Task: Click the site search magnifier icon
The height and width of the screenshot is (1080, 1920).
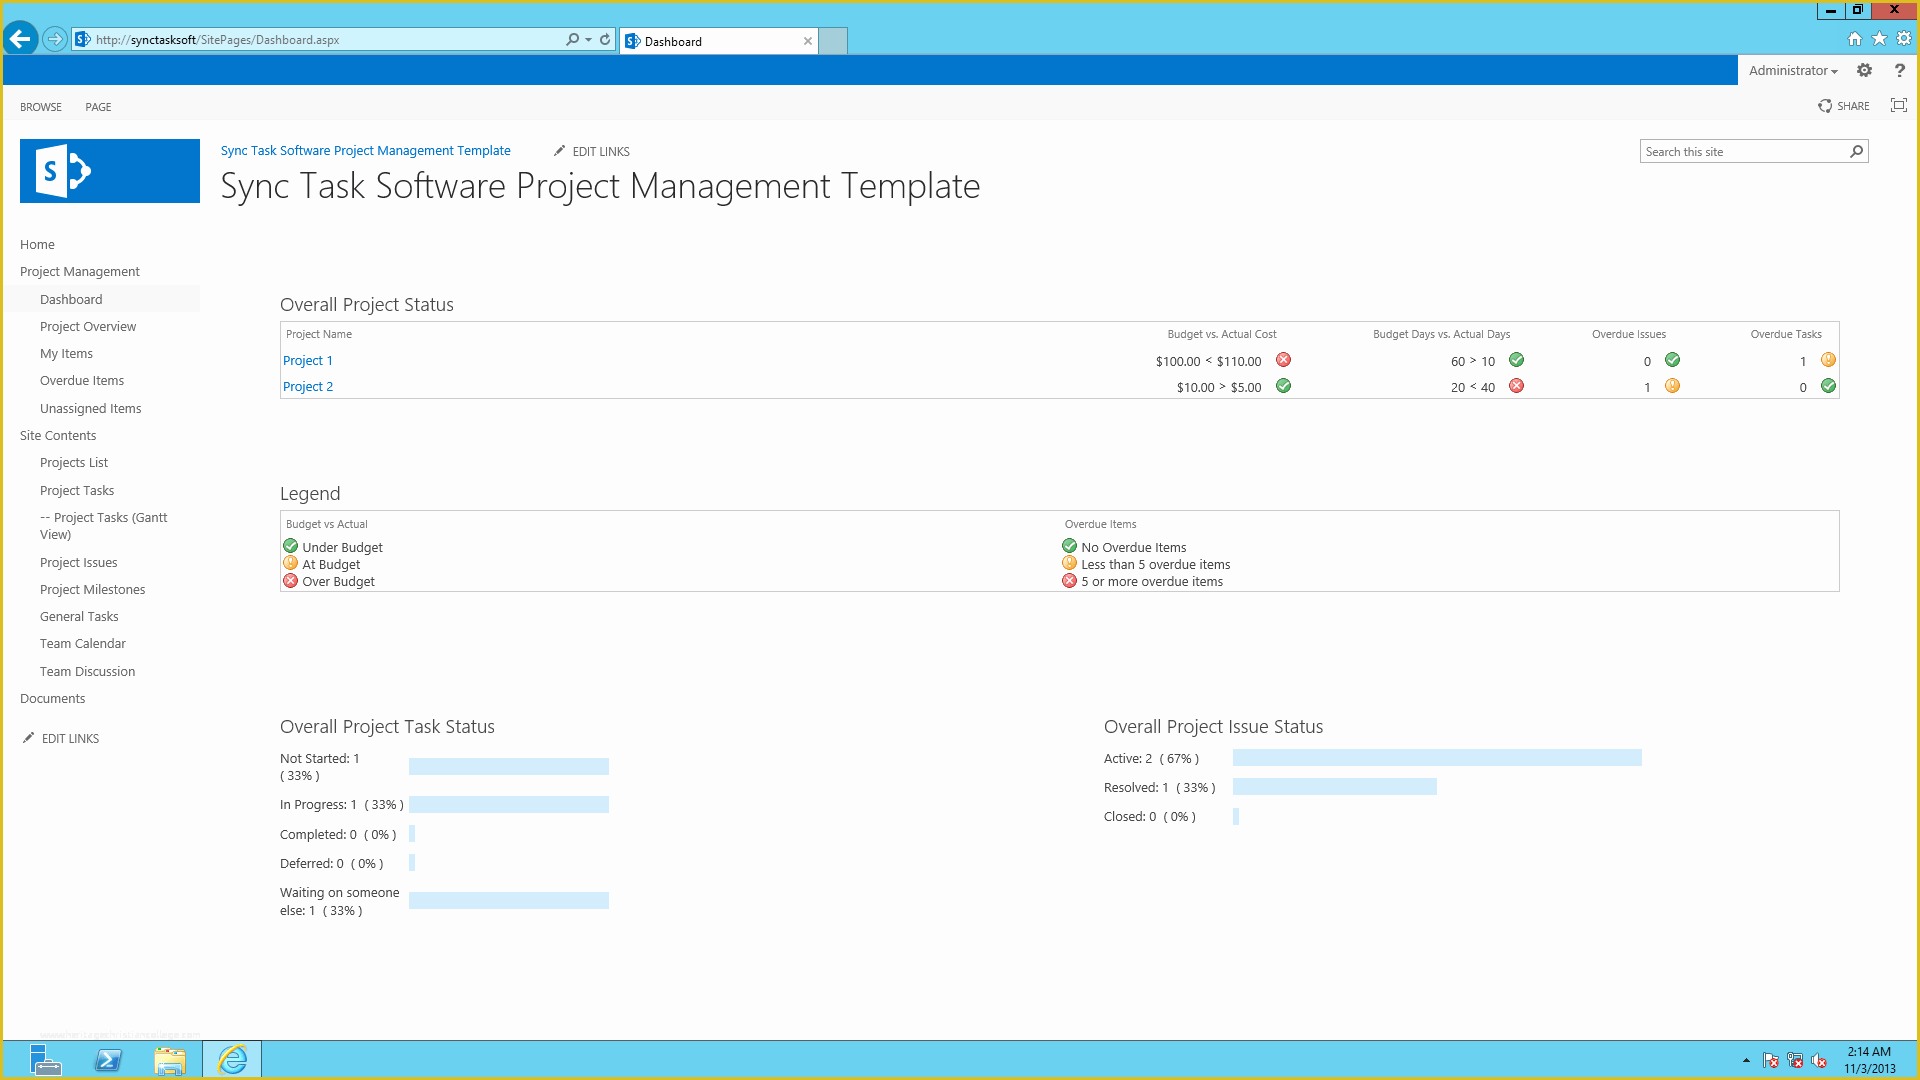Action: click(1856, 151)
